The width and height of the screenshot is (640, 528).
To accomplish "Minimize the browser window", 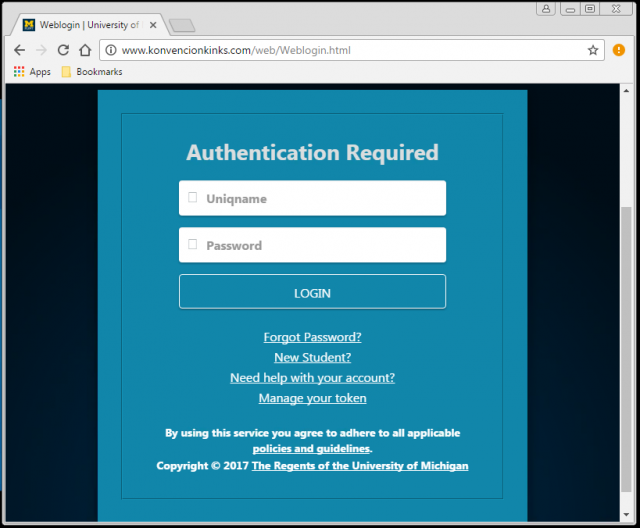I will pyautogui.click(x=570, y=9).
